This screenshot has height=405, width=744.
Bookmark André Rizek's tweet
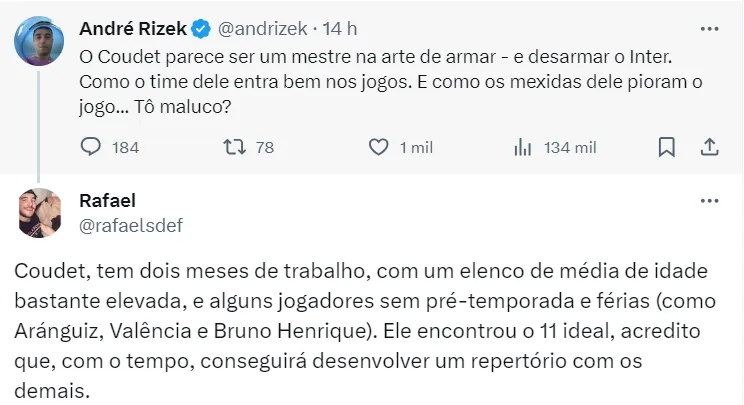tap(667, 147)
